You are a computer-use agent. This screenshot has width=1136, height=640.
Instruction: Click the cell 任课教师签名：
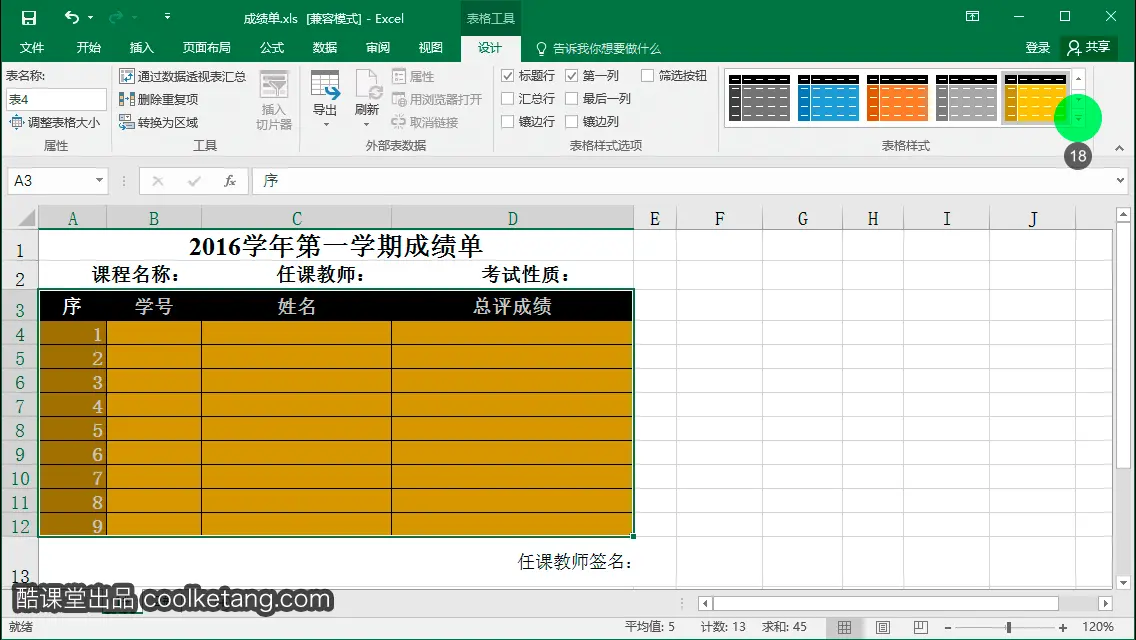click(575, 561)
